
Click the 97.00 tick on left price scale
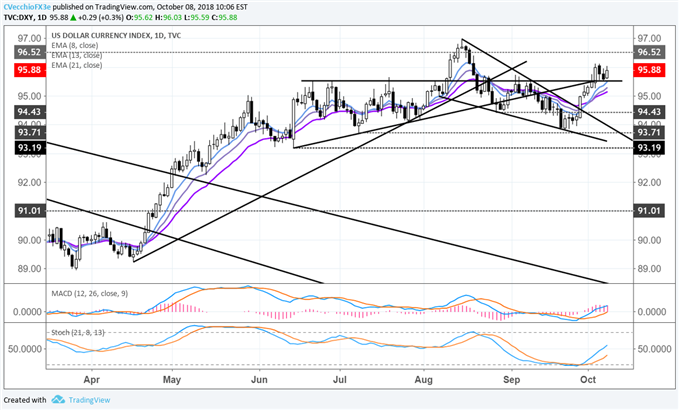(x=29, y=38)
